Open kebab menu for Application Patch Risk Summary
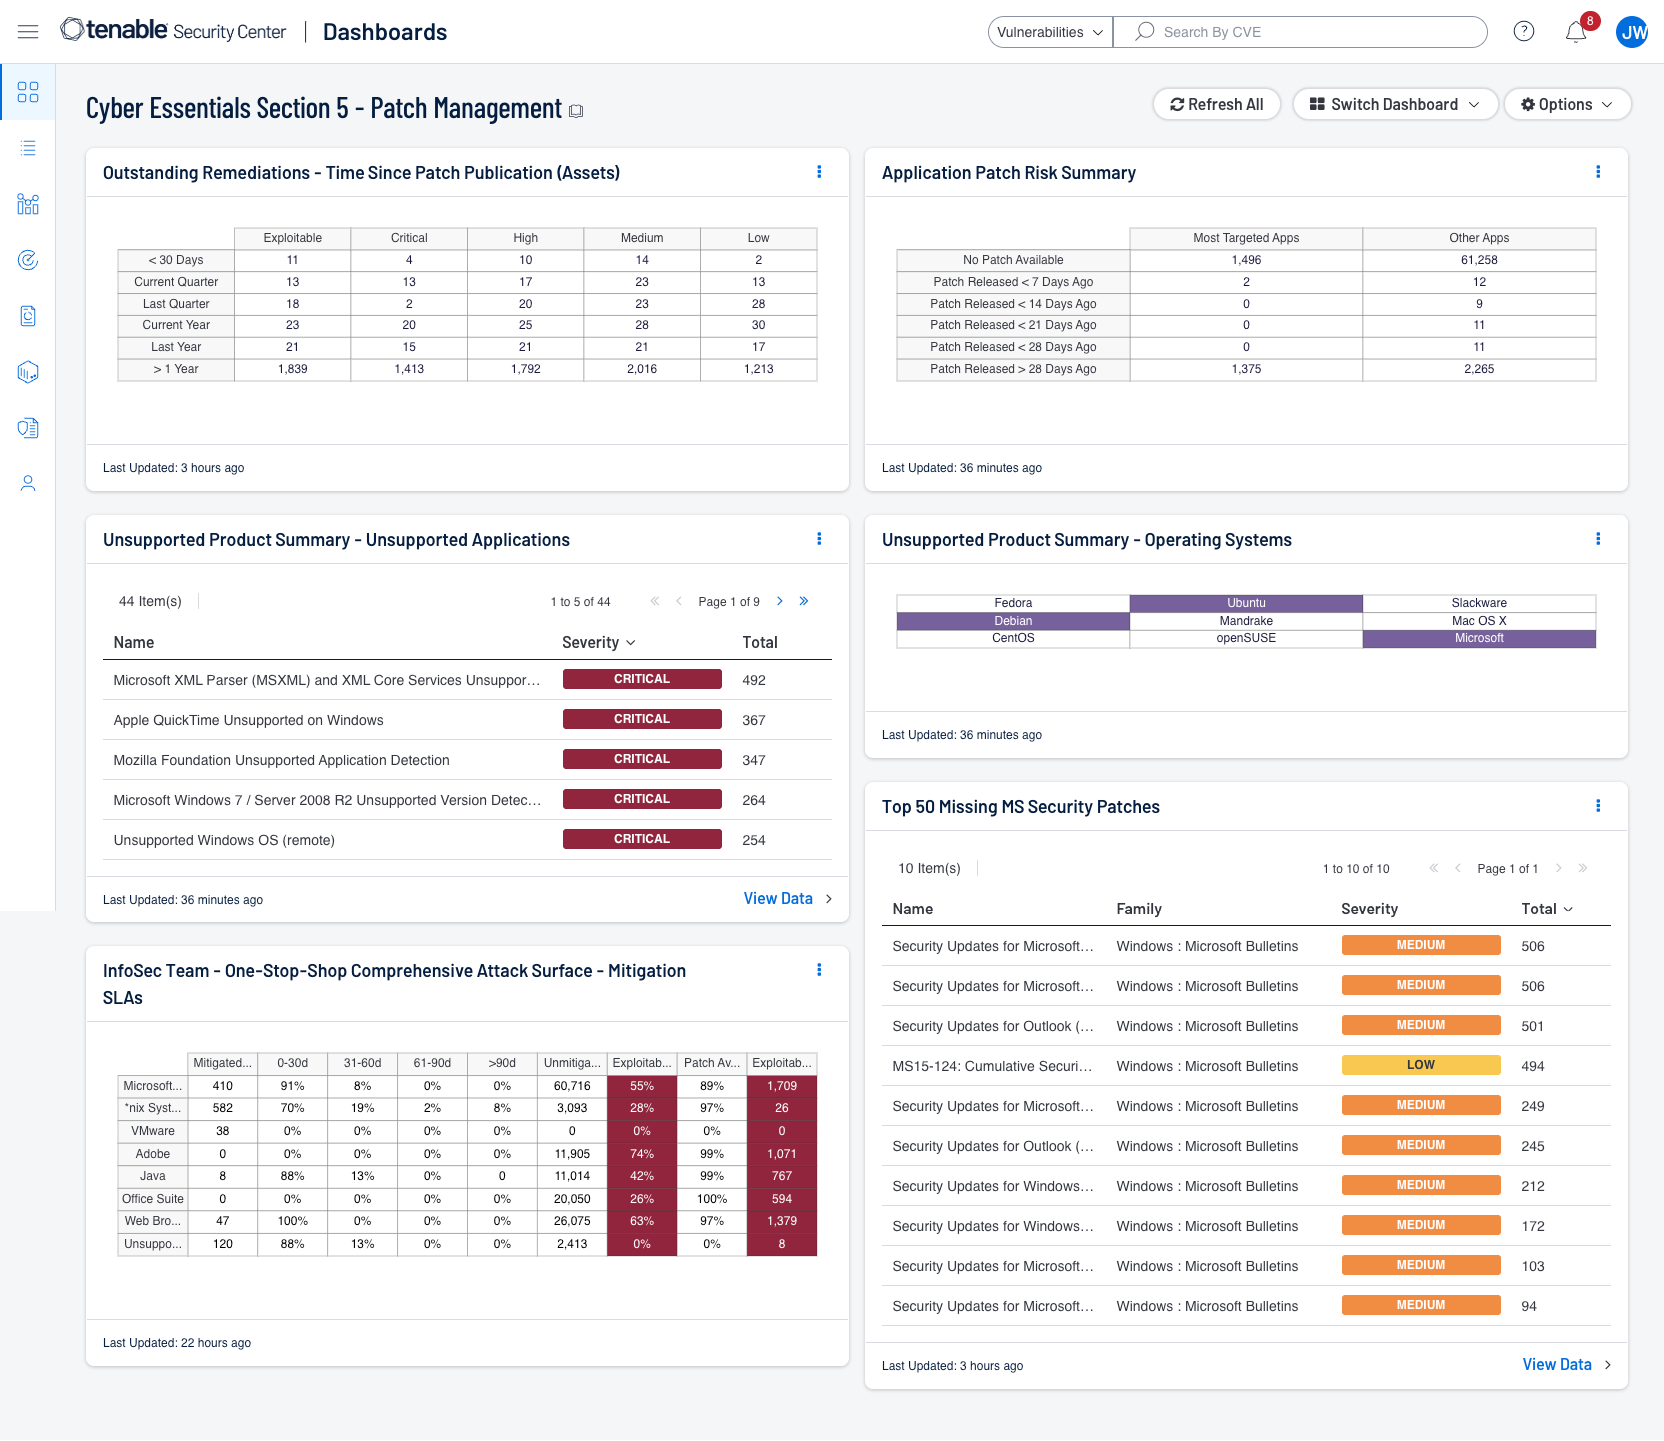Screen dimensions: 1664x1441 tap(1597, 172)
